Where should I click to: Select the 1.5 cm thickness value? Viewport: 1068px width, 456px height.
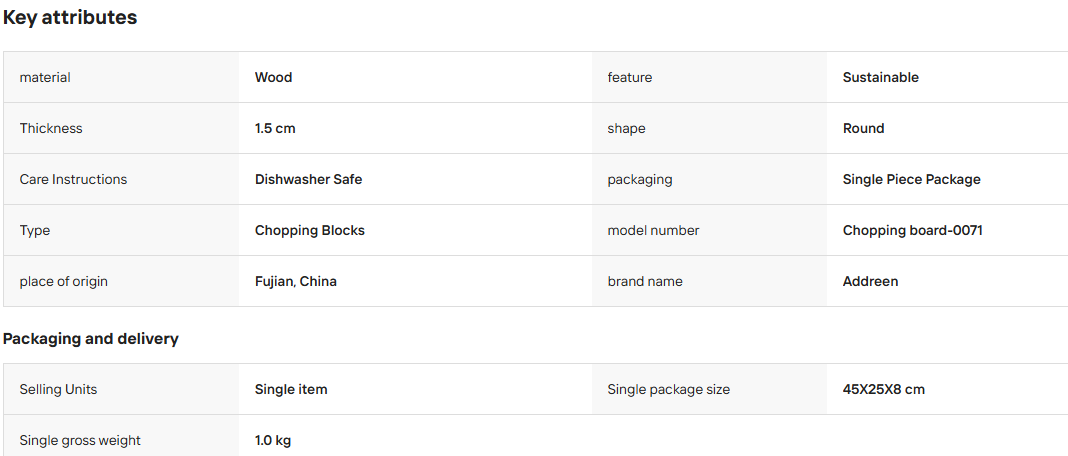(275, 129)
